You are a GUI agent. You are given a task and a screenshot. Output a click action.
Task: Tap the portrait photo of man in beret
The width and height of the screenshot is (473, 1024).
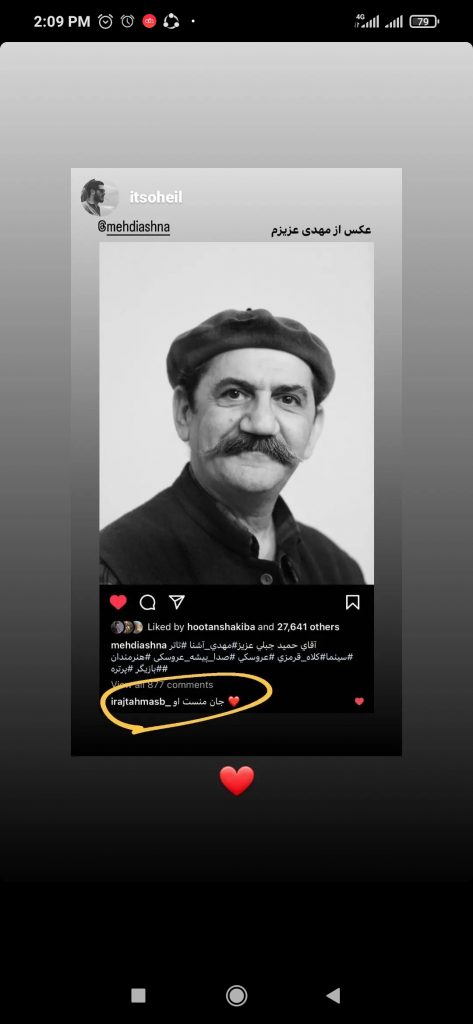[236, 413]
